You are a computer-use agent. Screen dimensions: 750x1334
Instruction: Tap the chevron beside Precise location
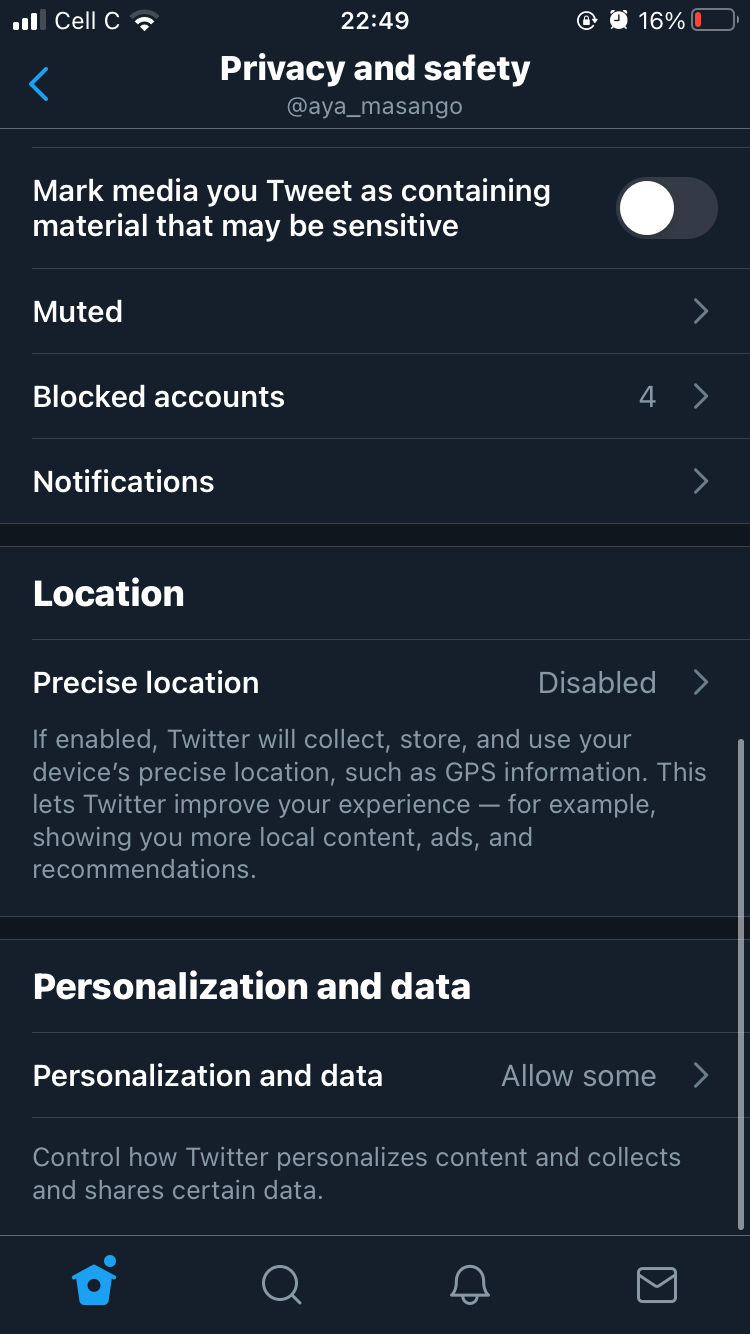[x=701, y=683]
